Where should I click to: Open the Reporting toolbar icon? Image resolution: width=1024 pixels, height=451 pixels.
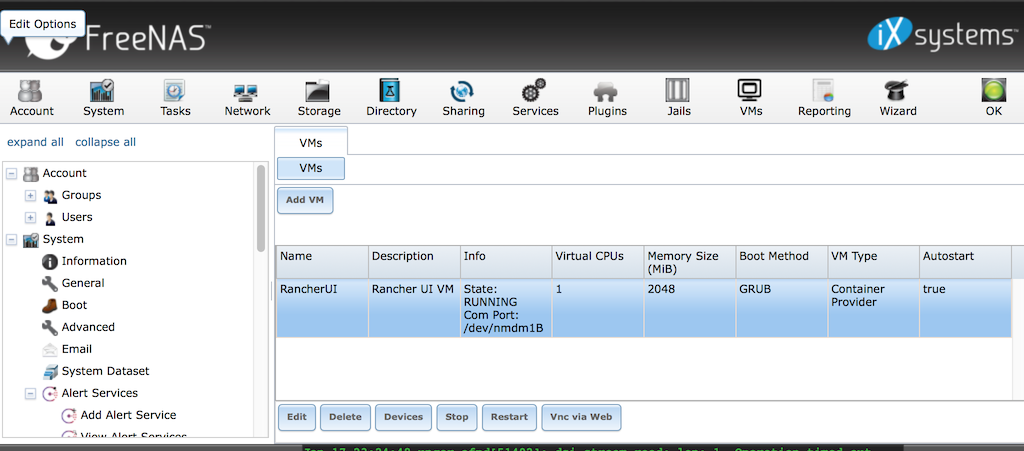point(824,98)
